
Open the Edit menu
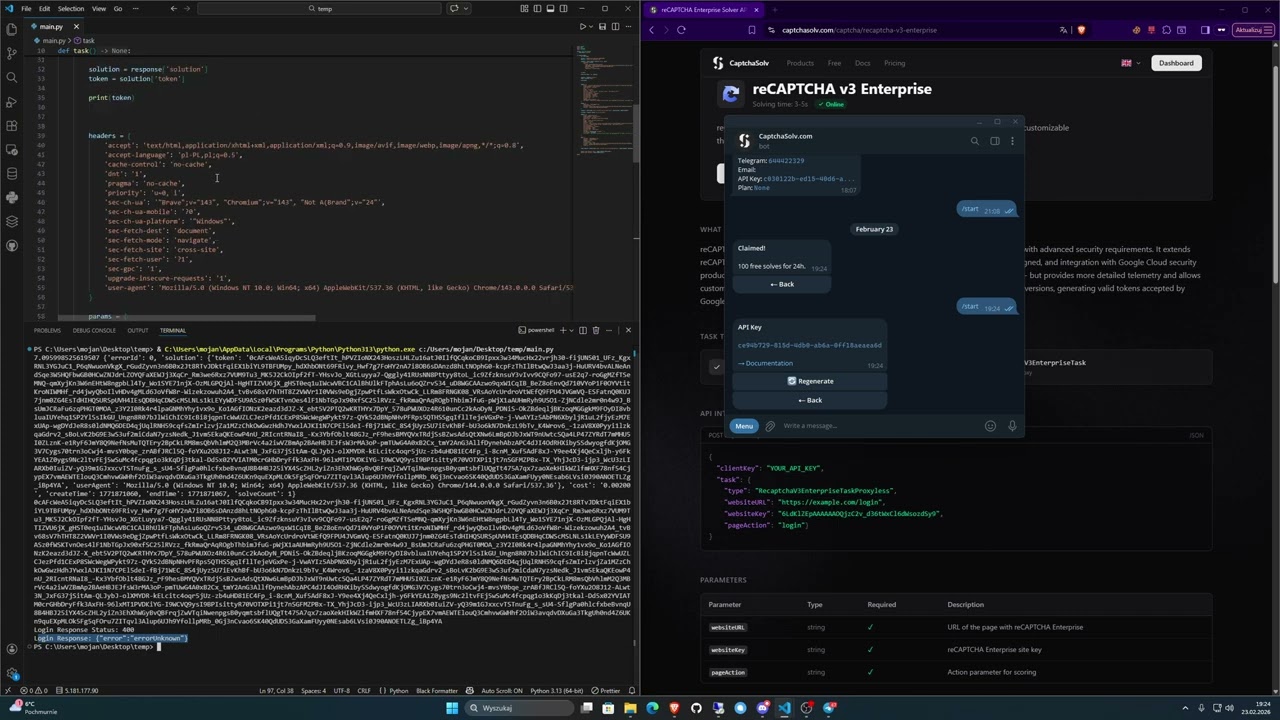coord(44,9)
